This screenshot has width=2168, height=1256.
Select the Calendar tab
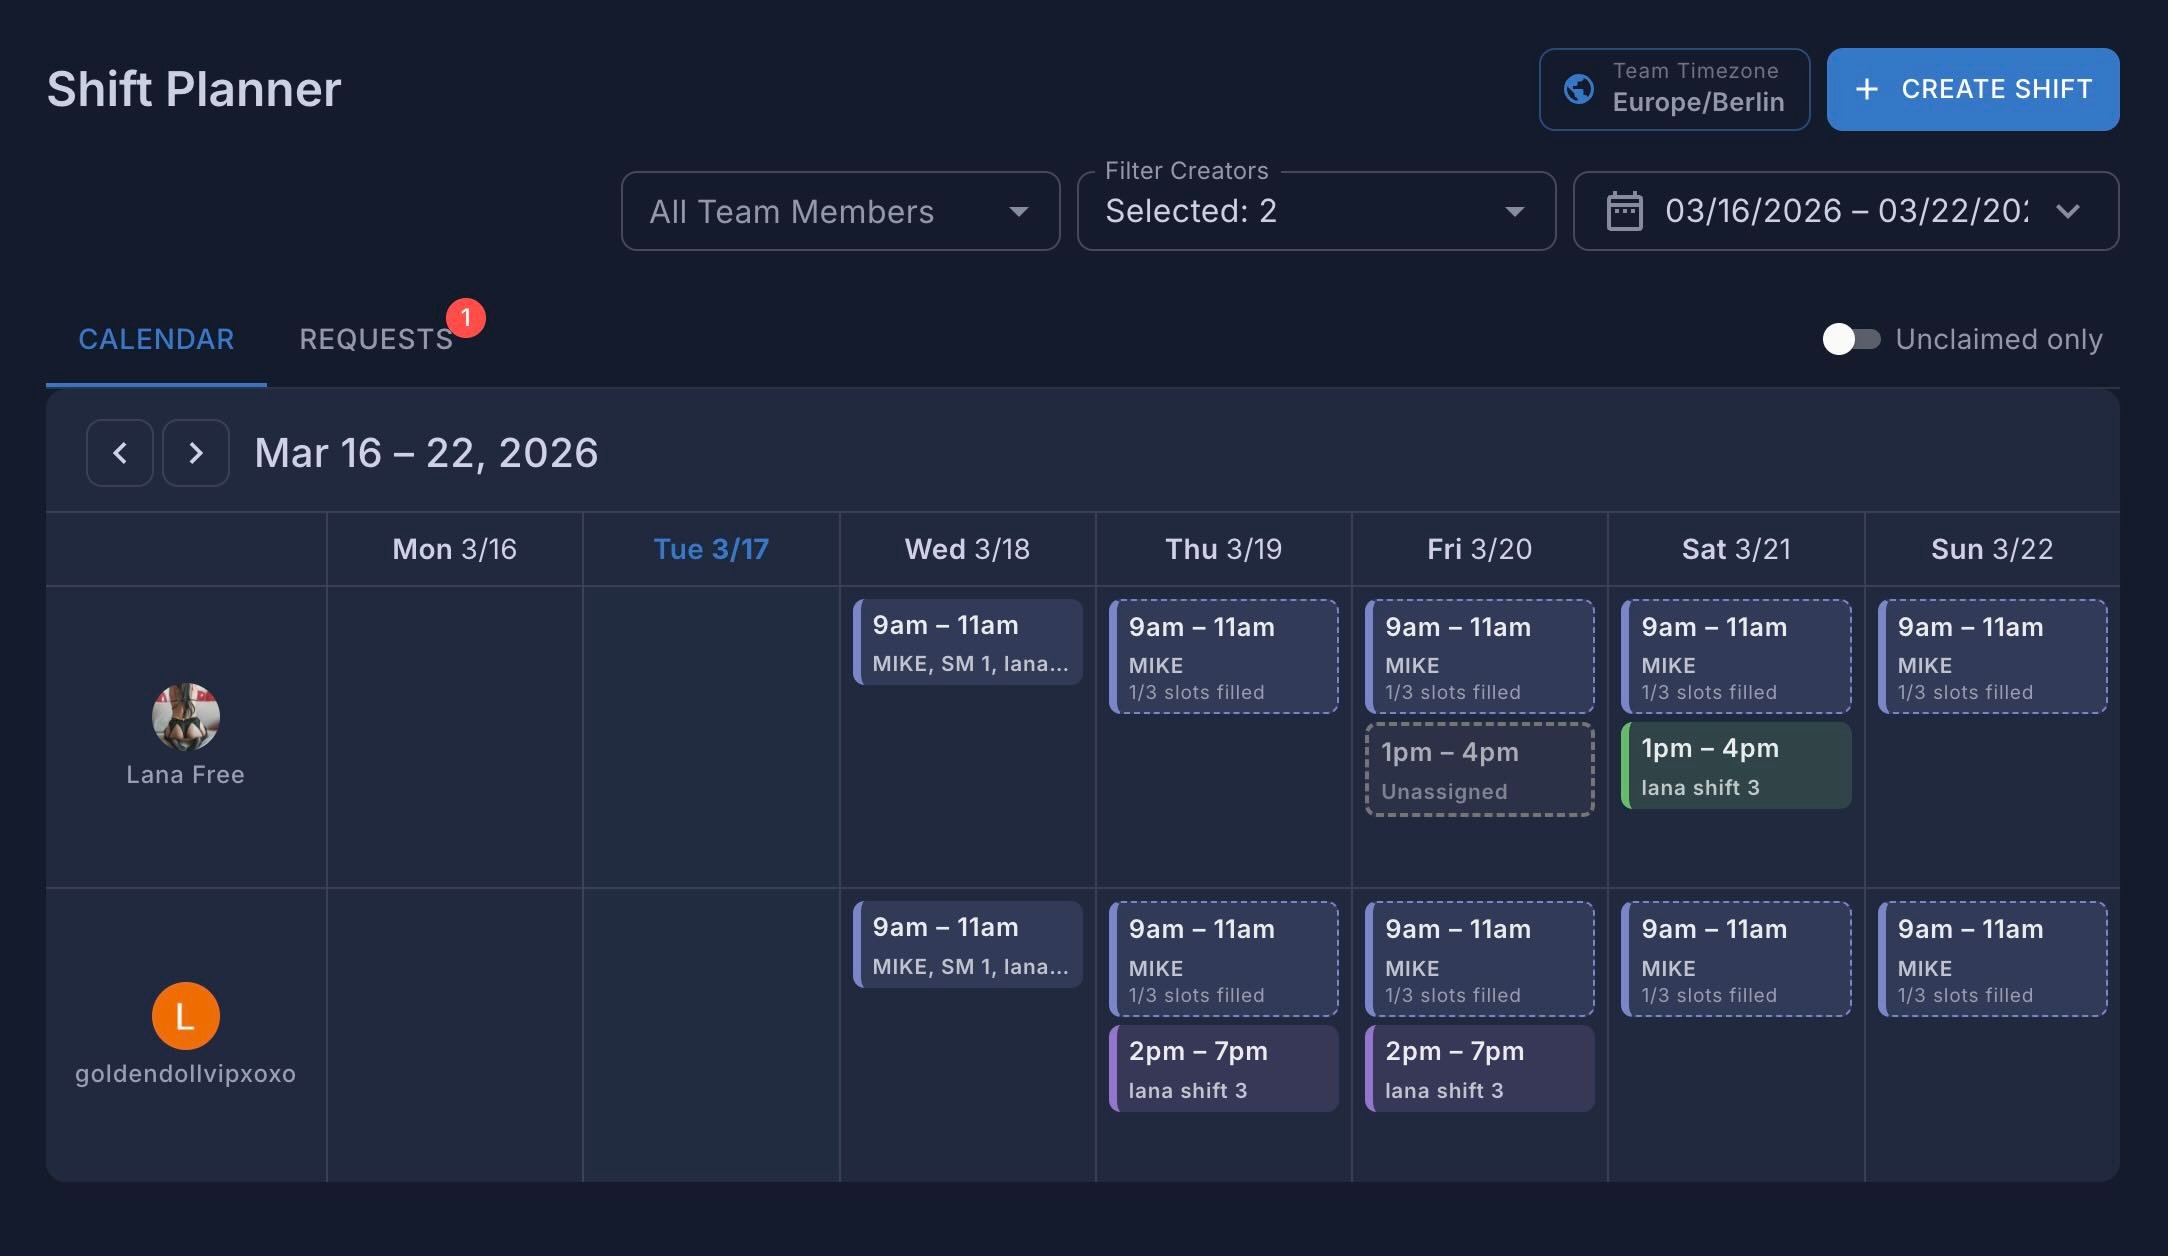(x=156, y=339)
